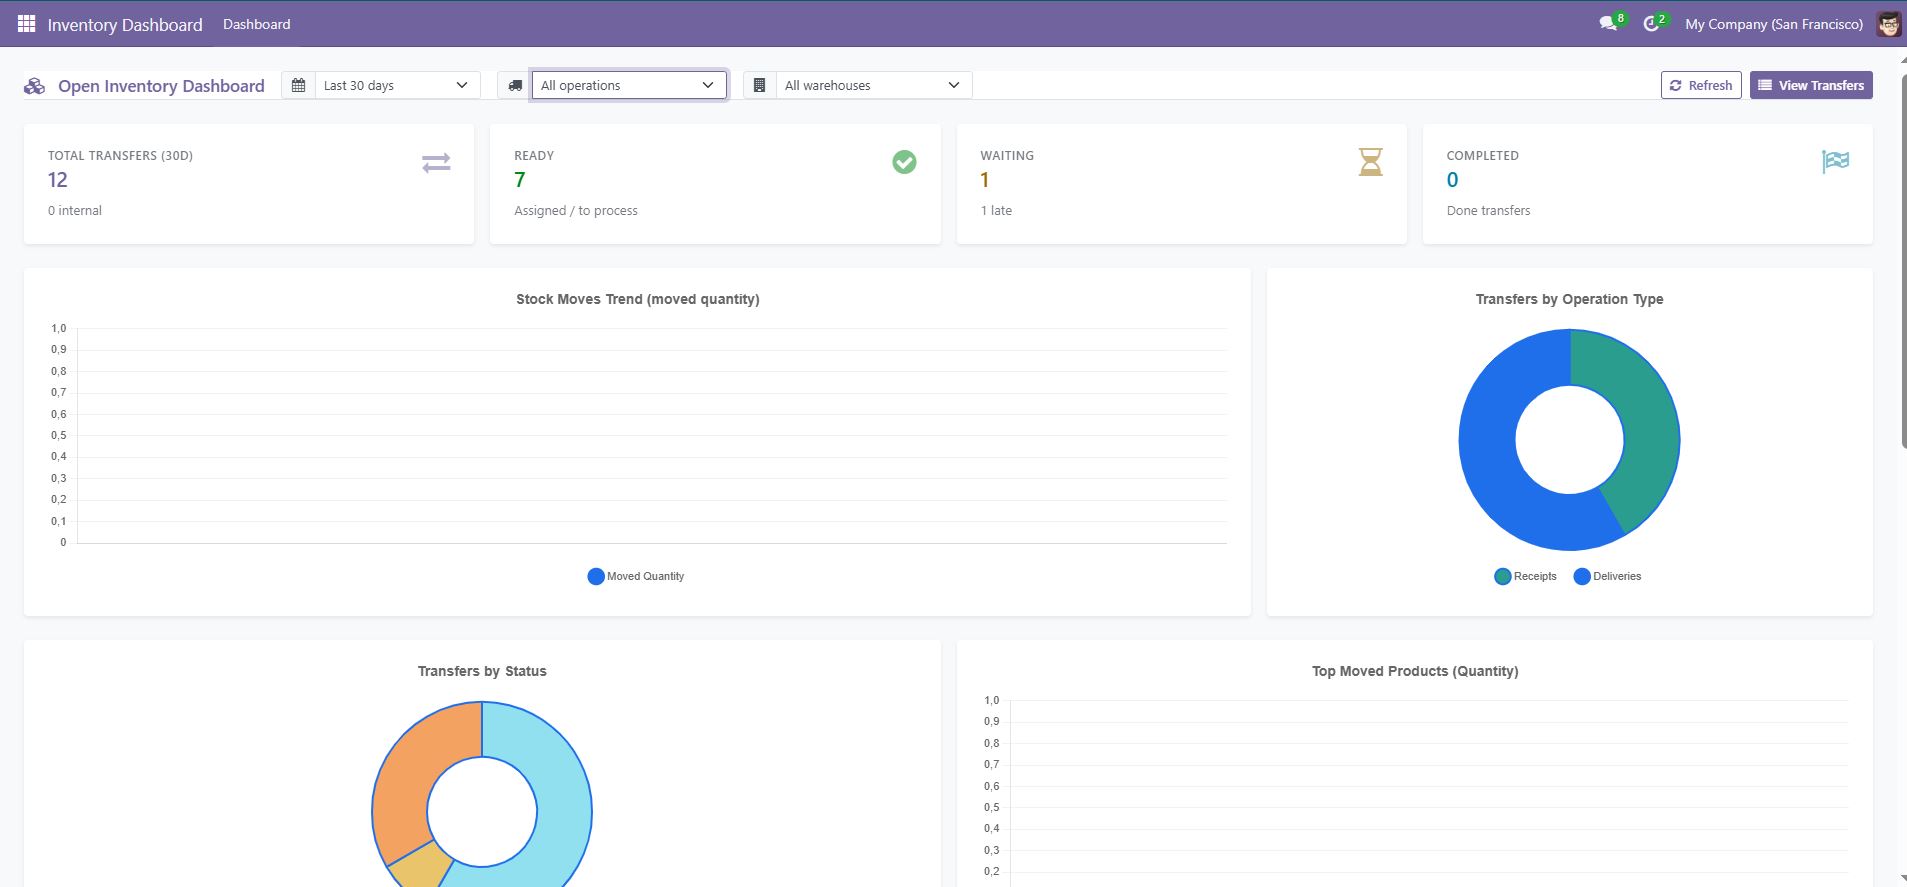
Task: Toggle the Receipts legend entry
Action: point(1525,576)
